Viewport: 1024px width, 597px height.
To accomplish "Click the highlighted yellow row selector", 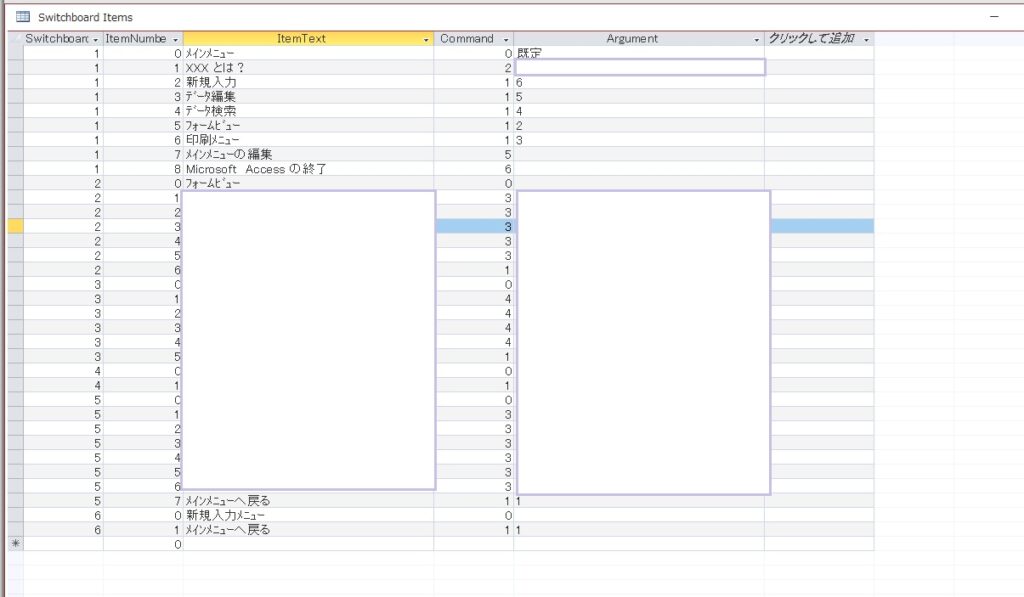I will click(16, 227).
